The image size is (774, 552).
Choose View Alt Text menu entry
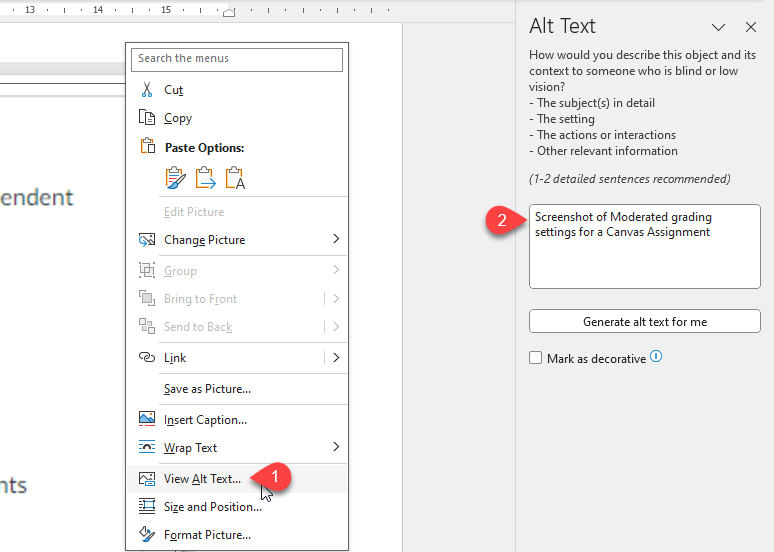pyautogui.click(x=202, y=479)
